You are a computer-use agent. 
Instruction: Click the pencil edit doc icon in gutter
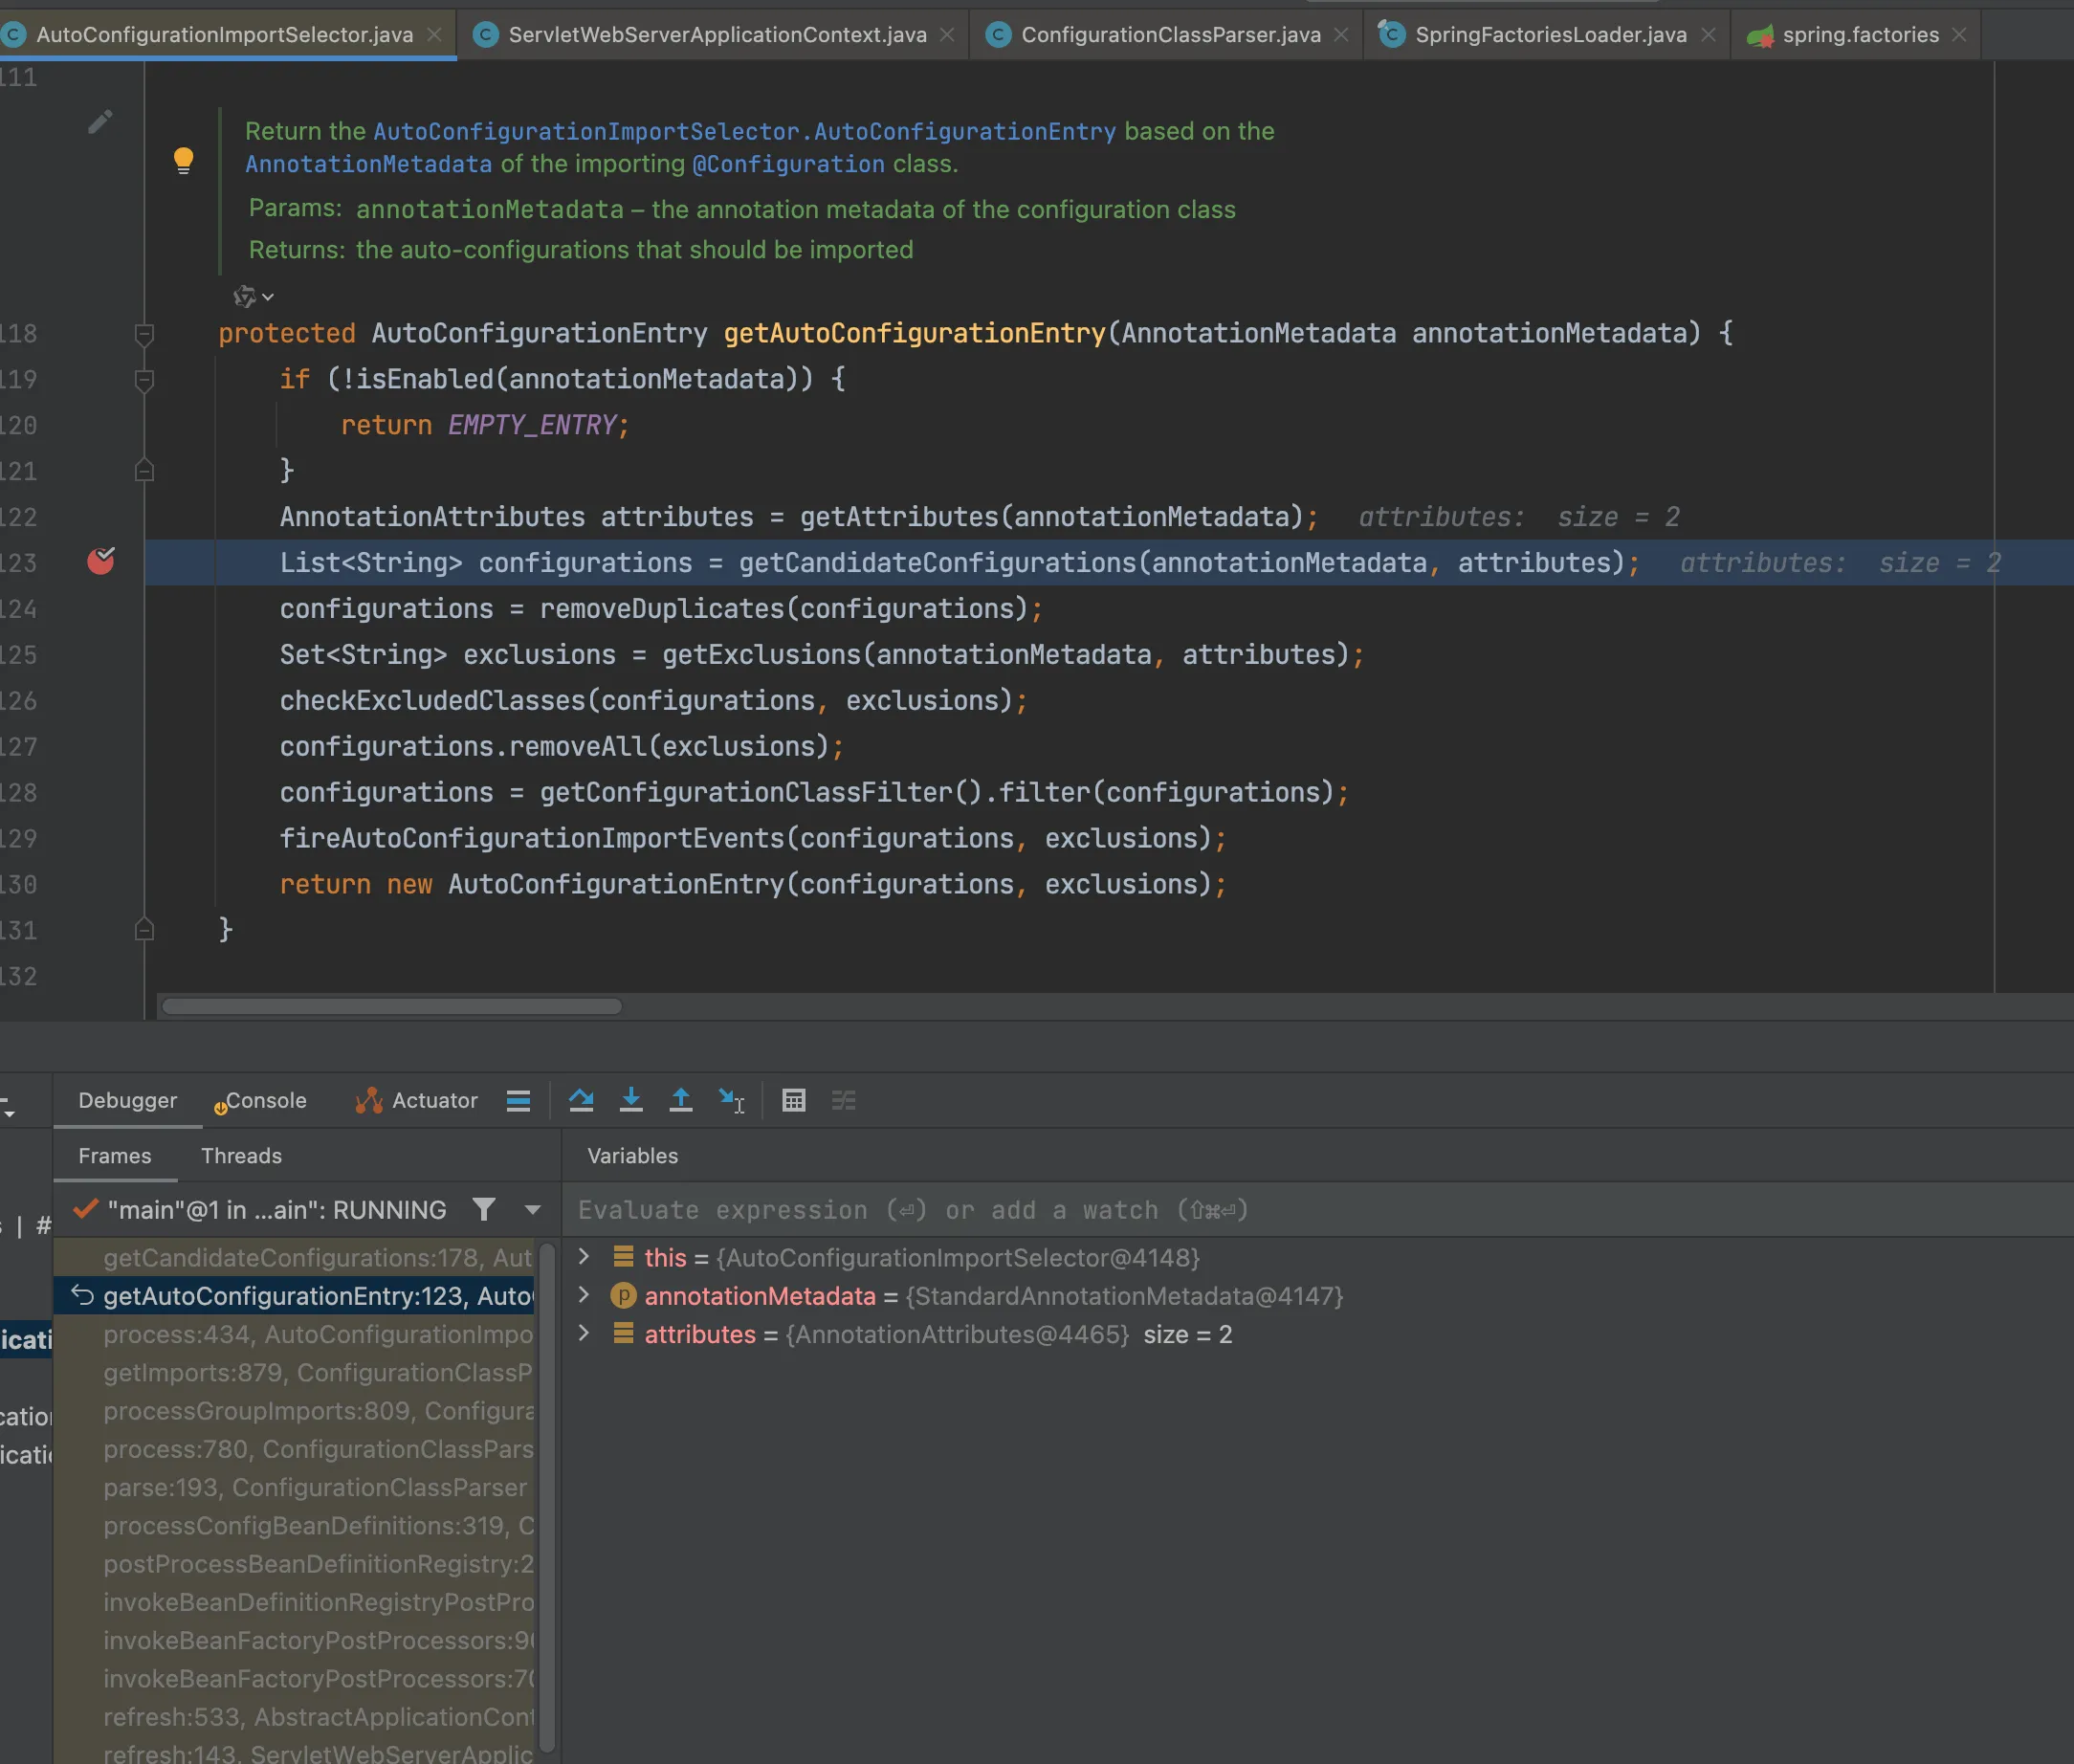pyautogui.click(x=99, y=122)
